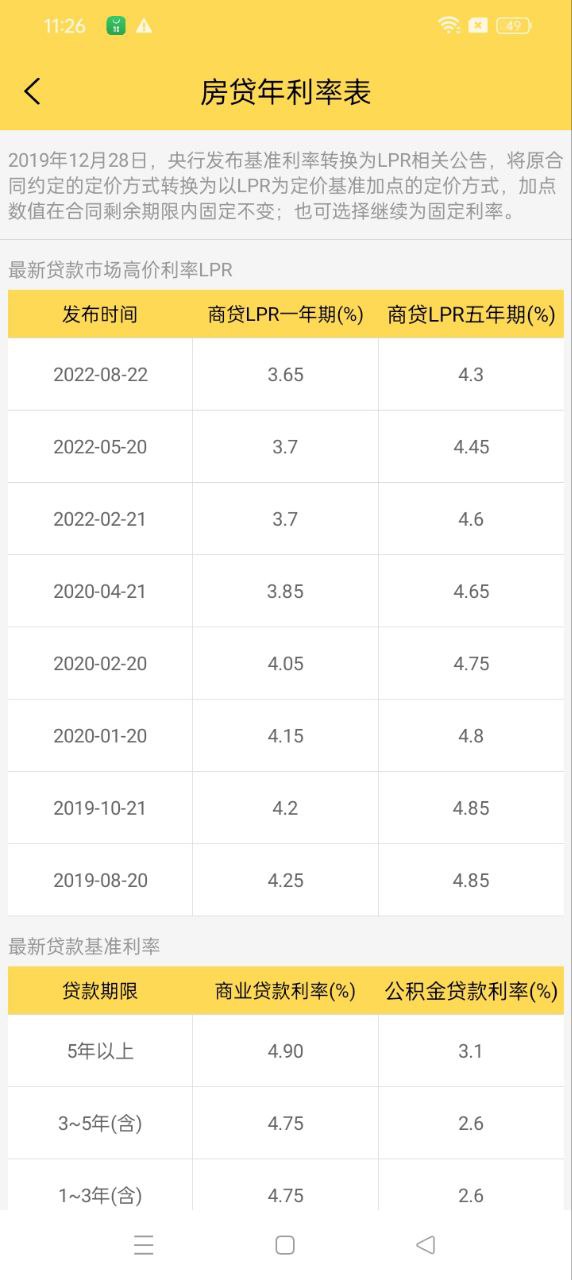Tap the 5年以上 loan term row
This screenshot has height=1280, width=572.
286,1051
